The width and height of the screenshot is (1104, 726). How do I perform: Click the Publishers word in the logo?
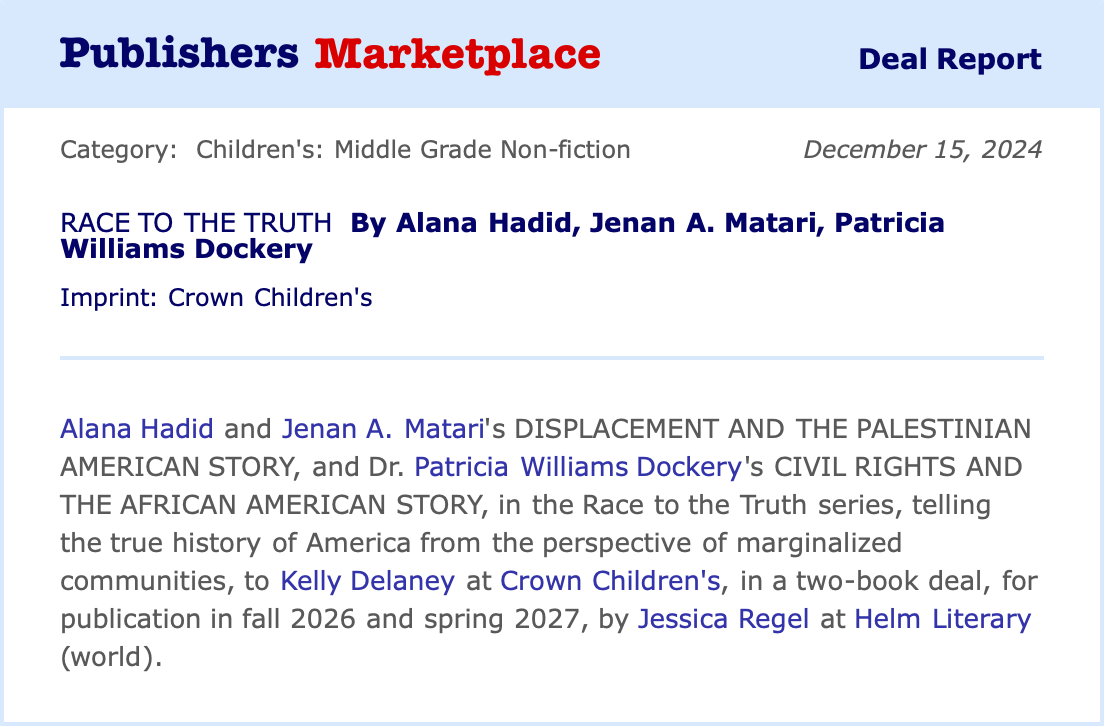point(179,53)
